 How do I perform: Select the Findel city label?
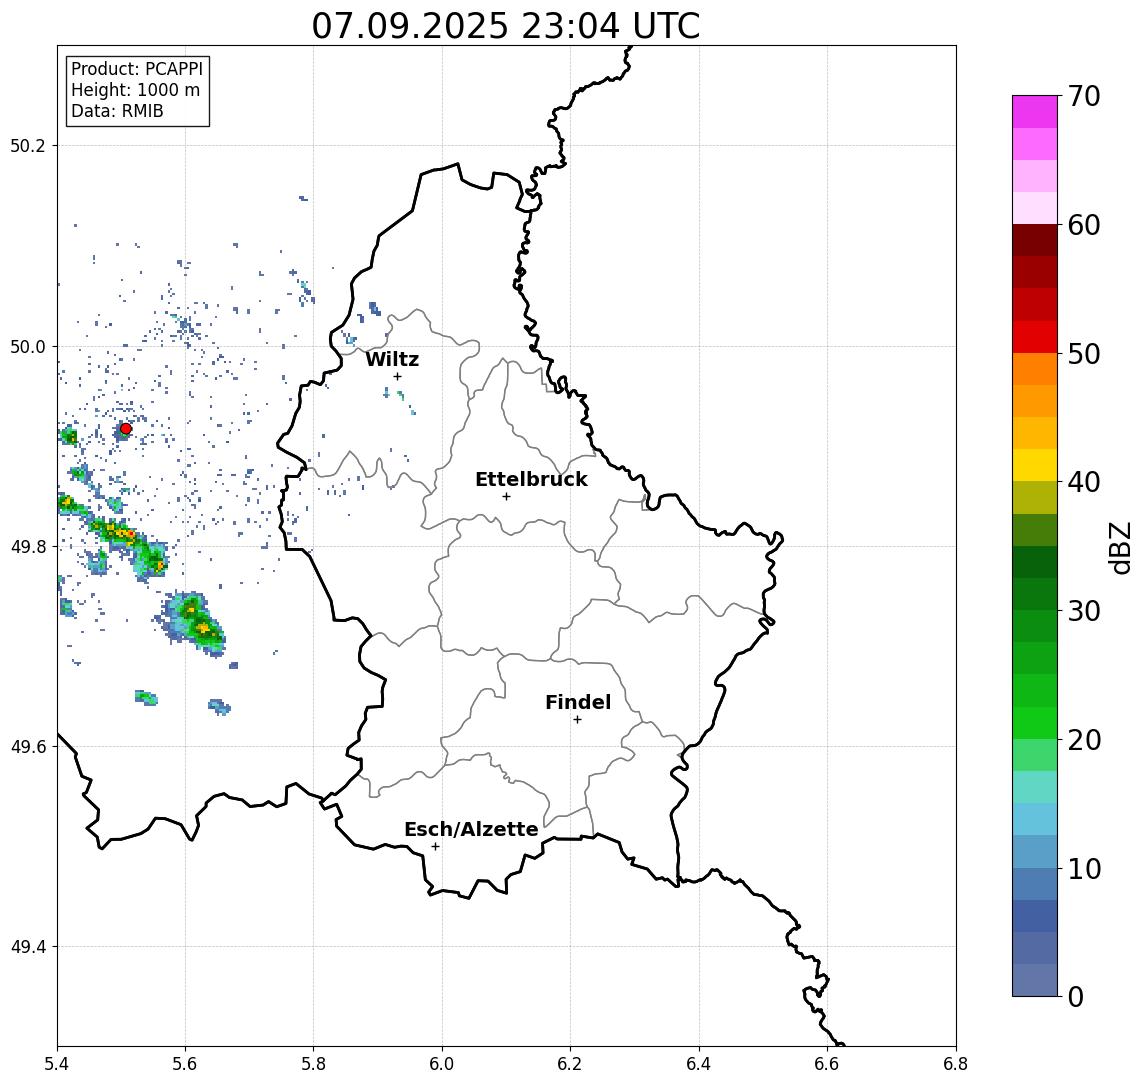578,702
